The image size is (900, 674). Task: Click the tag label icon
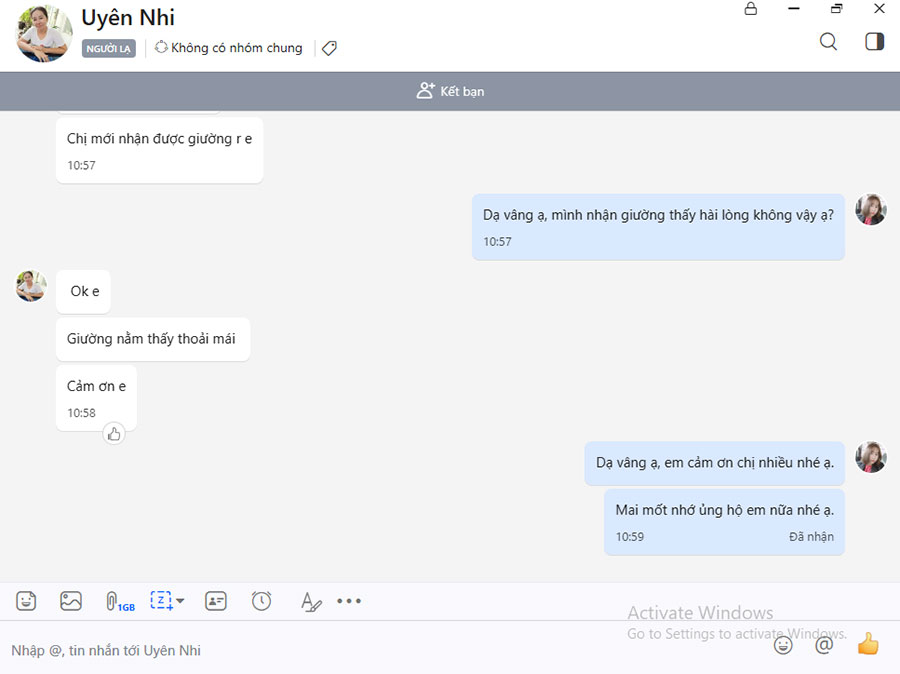pyautogui.click(x=329, y=48)
